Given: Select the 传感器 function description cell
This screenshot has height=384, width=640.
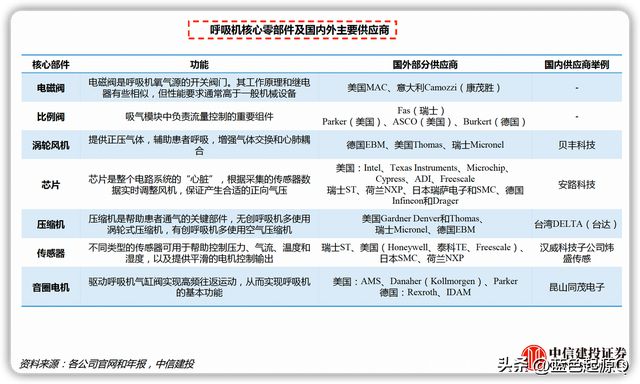Looking at the screenshot, I should 199,253.
